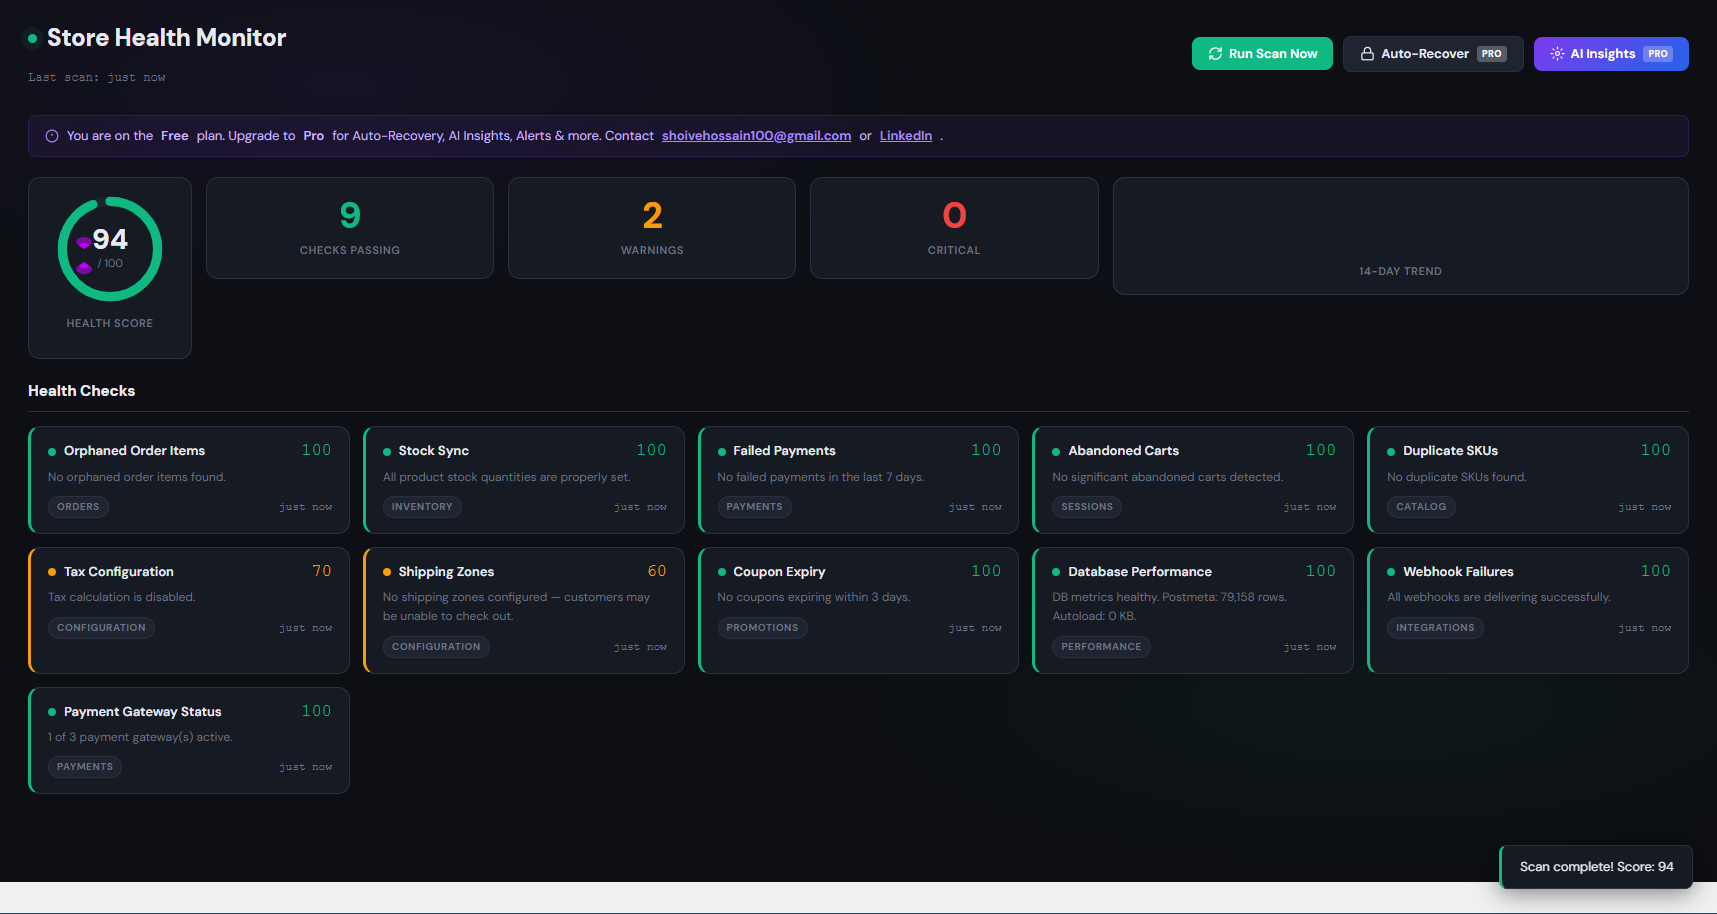Open the Checks Passing summary card
This screenshot has width=1717, height=914.
[x=350, y=228]
